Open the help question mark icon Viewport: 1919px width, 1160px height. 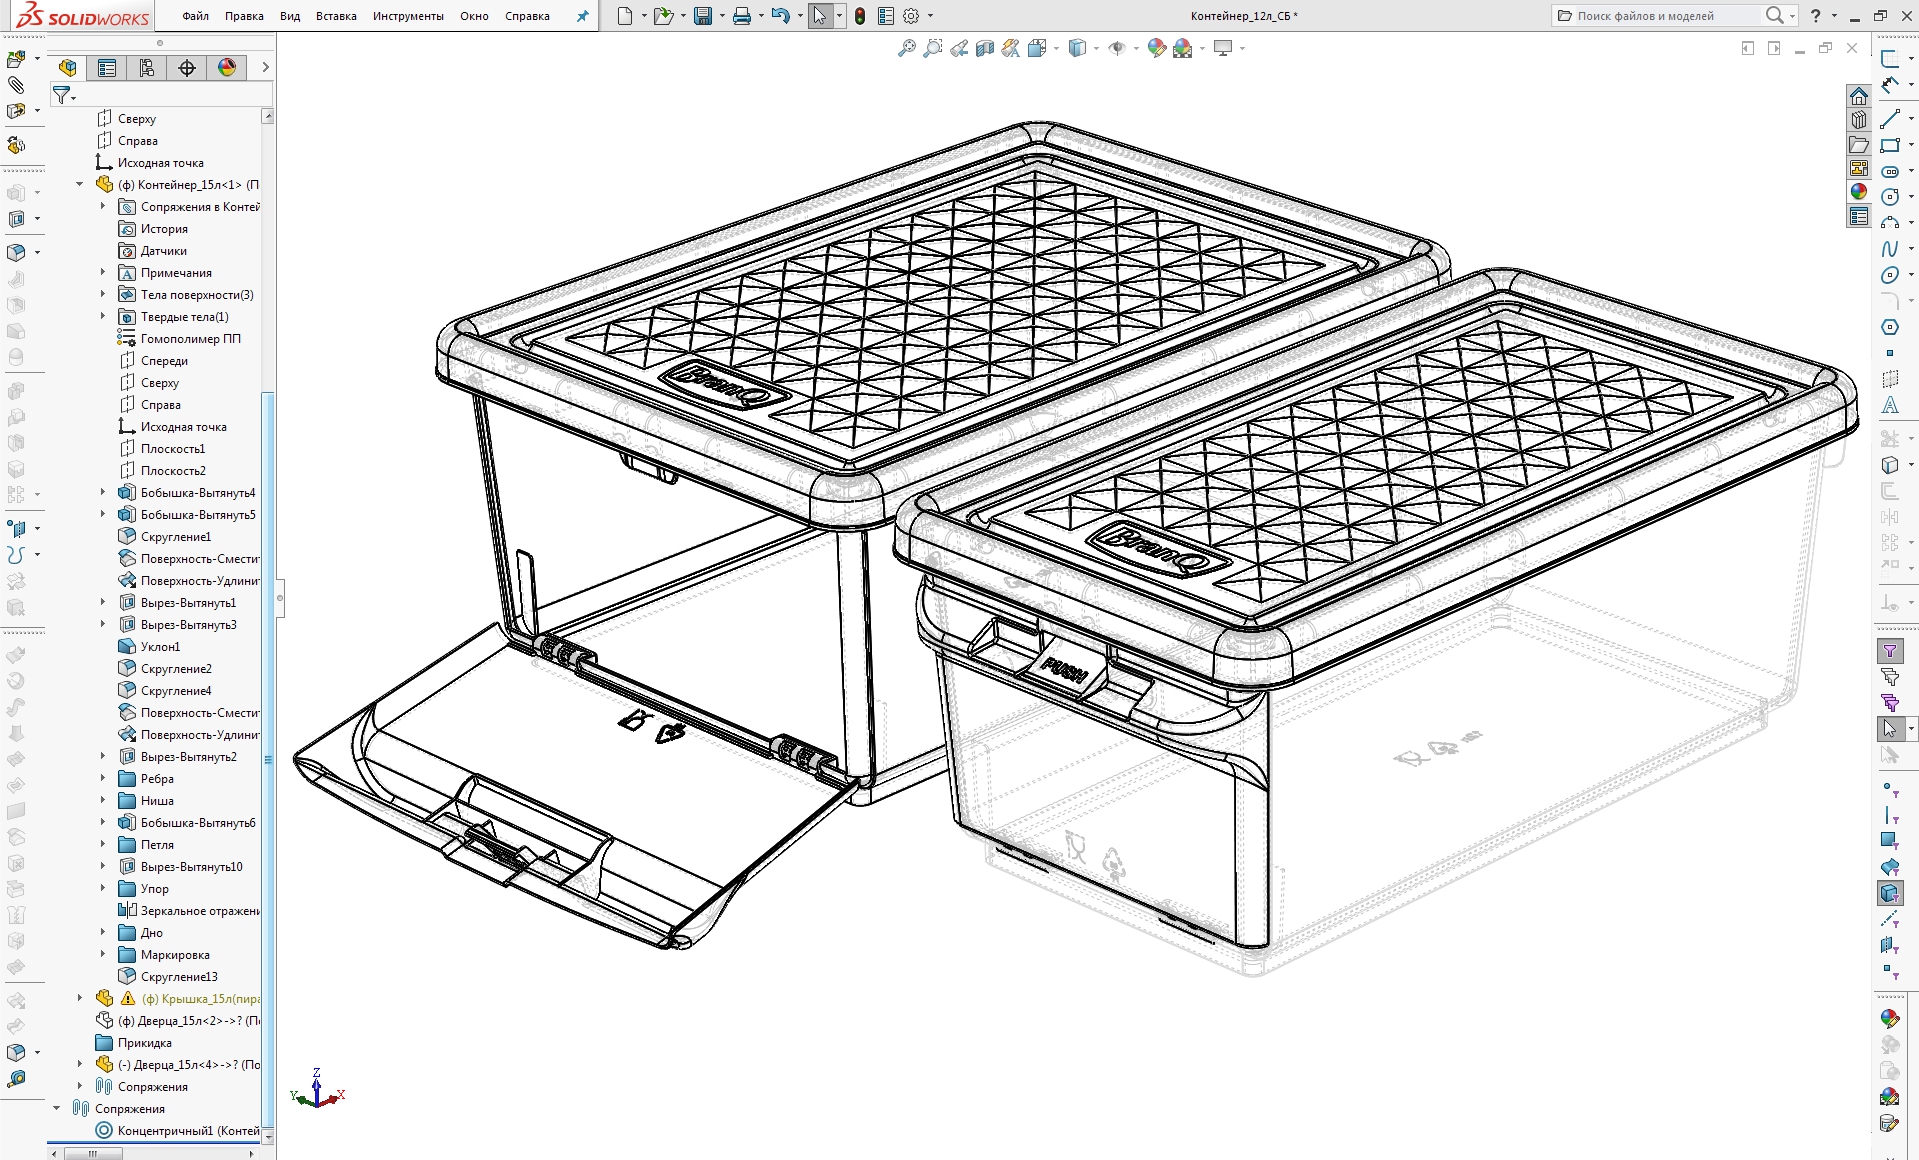click(1815, 16)
